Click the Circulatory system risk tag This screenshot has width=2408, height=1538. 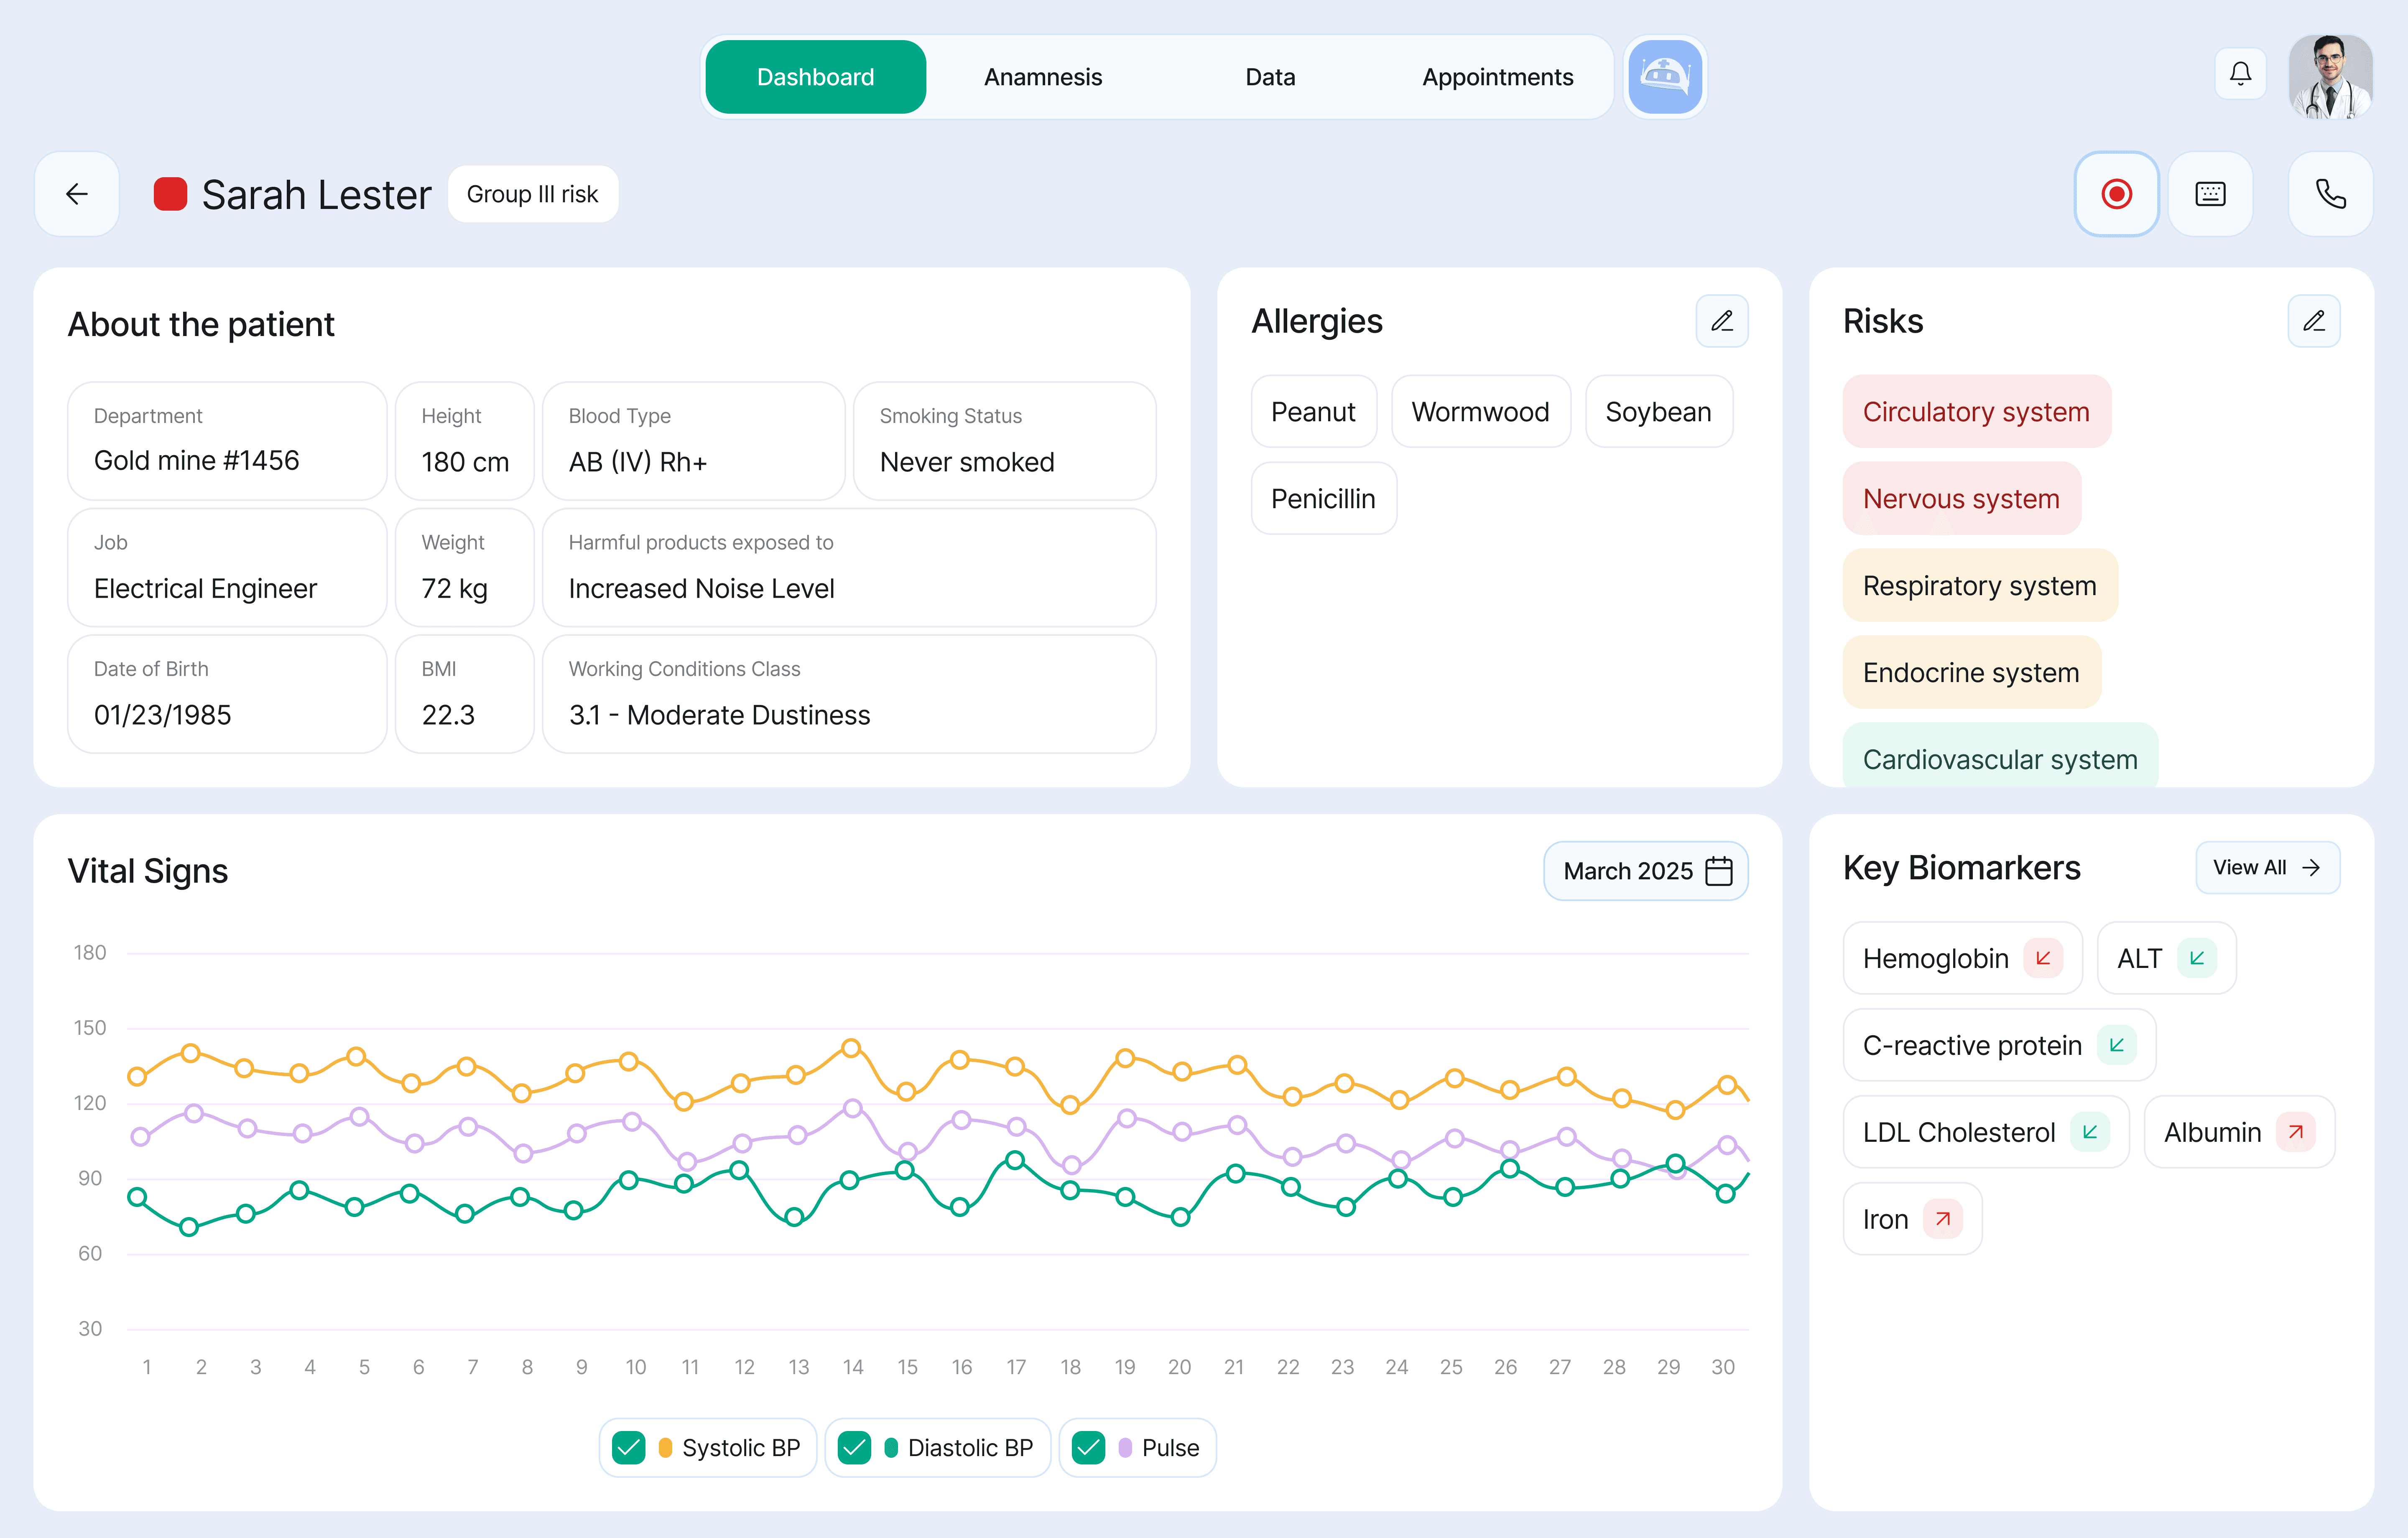click(x=1976, y=411)
